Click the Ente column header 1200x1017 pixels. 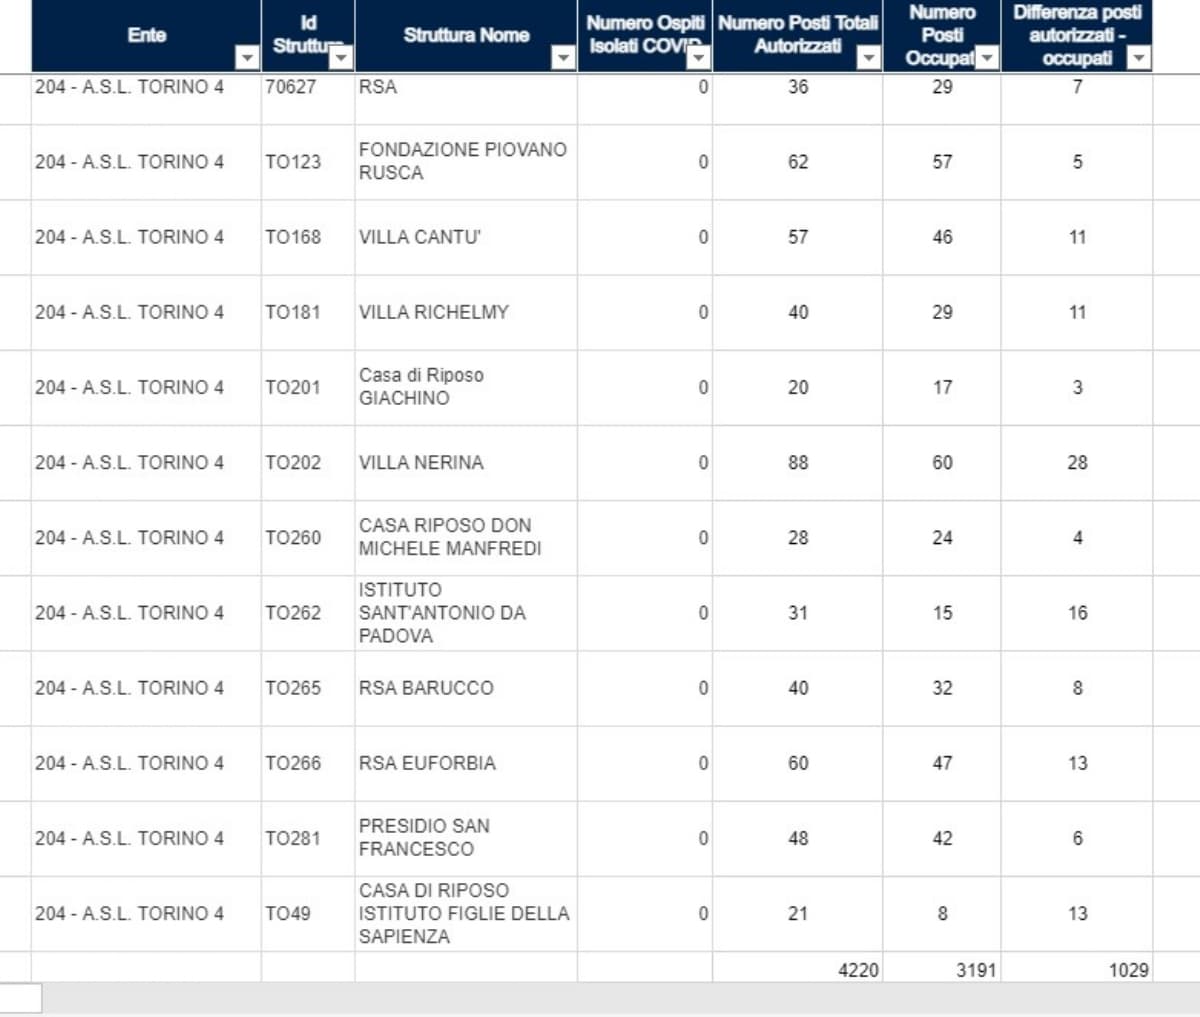pos(146,35)
